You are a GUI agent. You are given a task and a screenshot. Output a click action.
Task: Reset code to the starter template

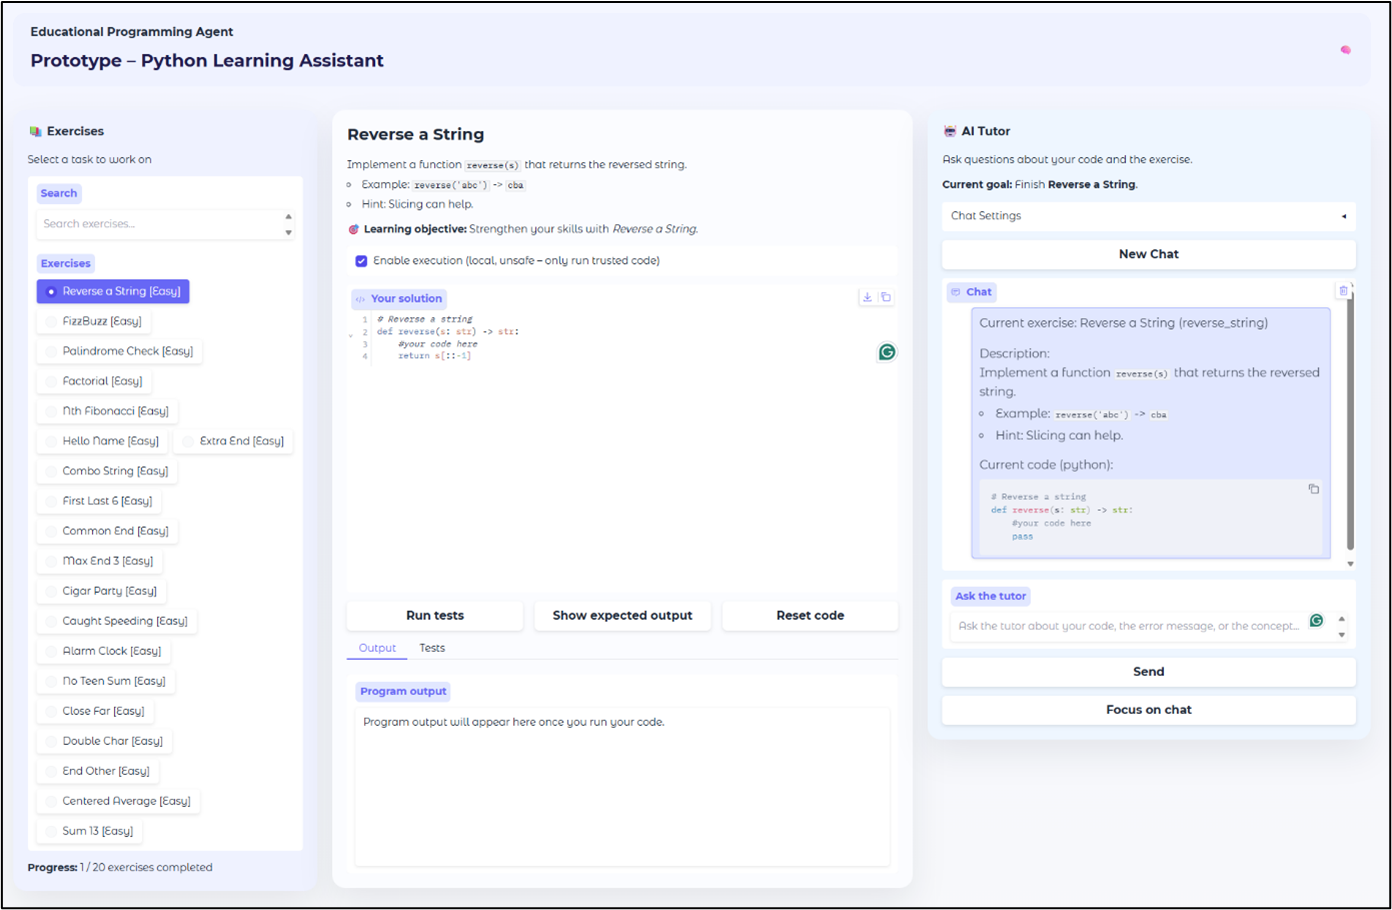[810, 616]
